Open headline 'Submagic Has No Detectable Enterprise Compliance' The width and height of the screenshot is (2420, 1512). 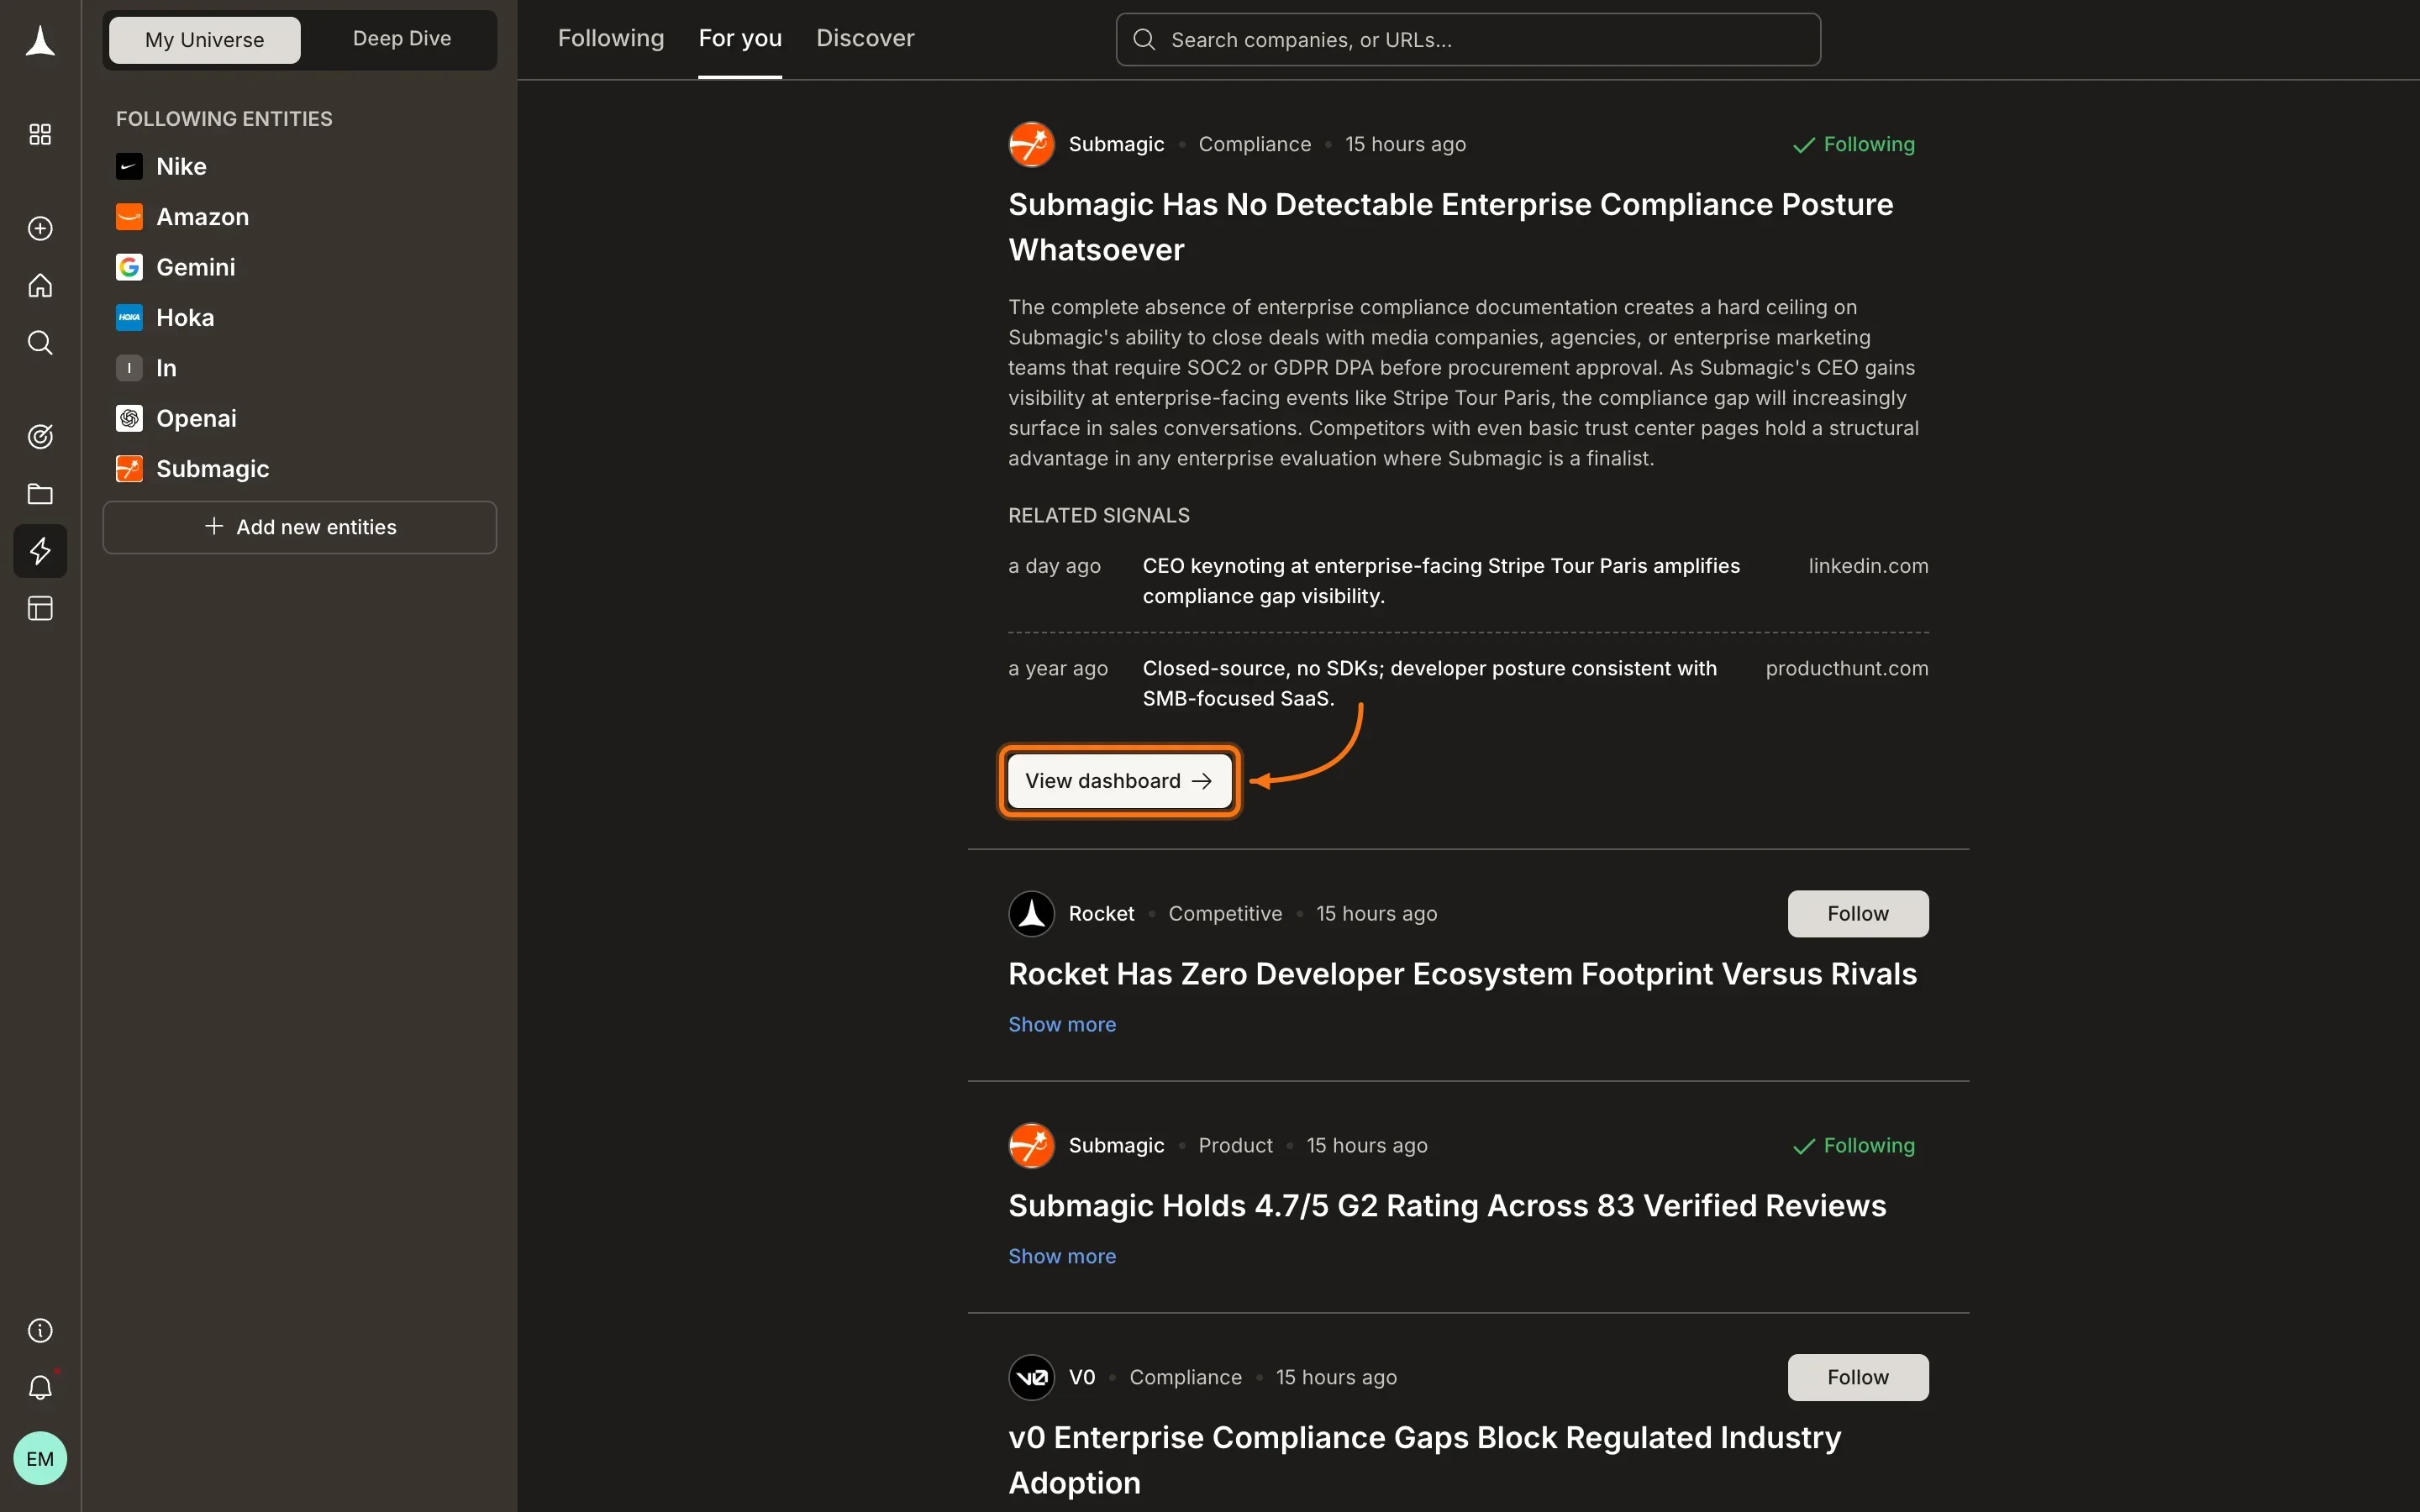pos(1450,227)
